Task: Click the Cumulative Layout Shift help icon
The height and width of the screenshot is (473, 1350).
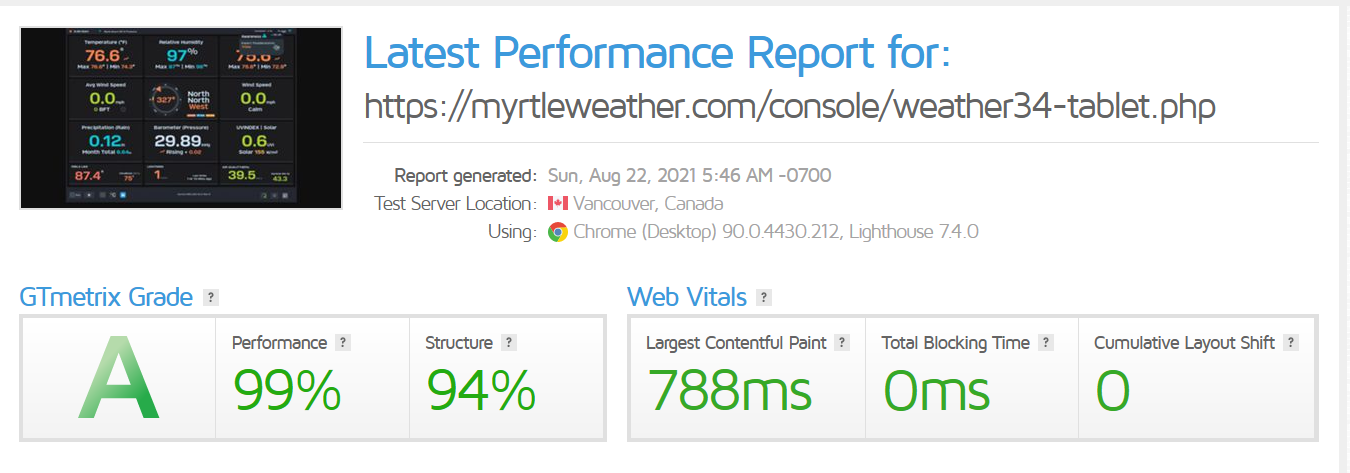Action: 1291,343
